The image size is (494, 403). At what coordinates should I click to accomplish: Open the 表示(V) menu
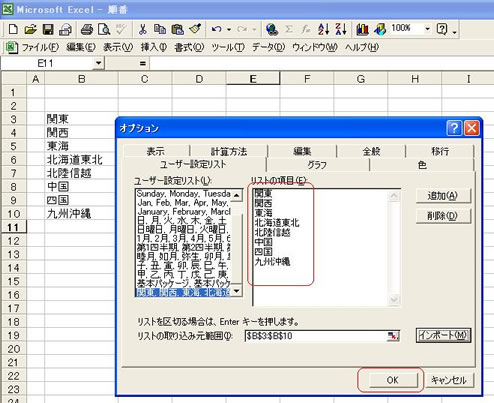tap(118, 47)
